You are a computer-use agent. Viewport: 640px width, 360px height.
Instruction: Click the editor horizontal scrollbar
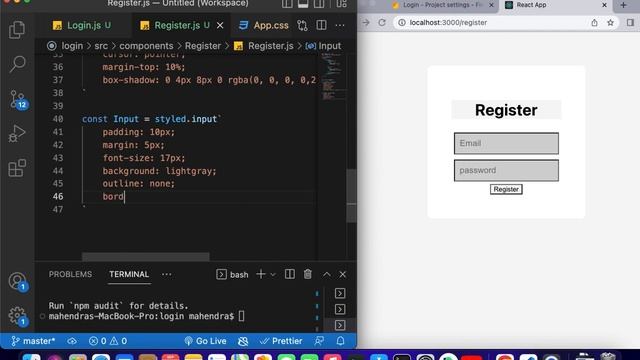pyautogui.click(x=146, y=256)
